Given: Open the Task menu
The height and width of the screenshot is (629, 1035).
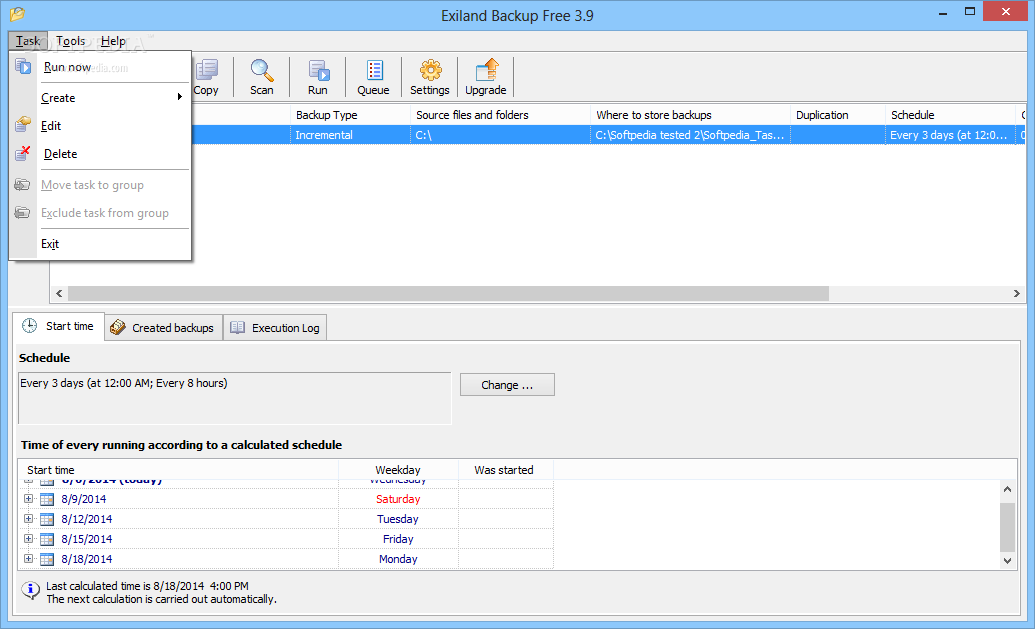Looking at the screenshot, I should [28, 41].
